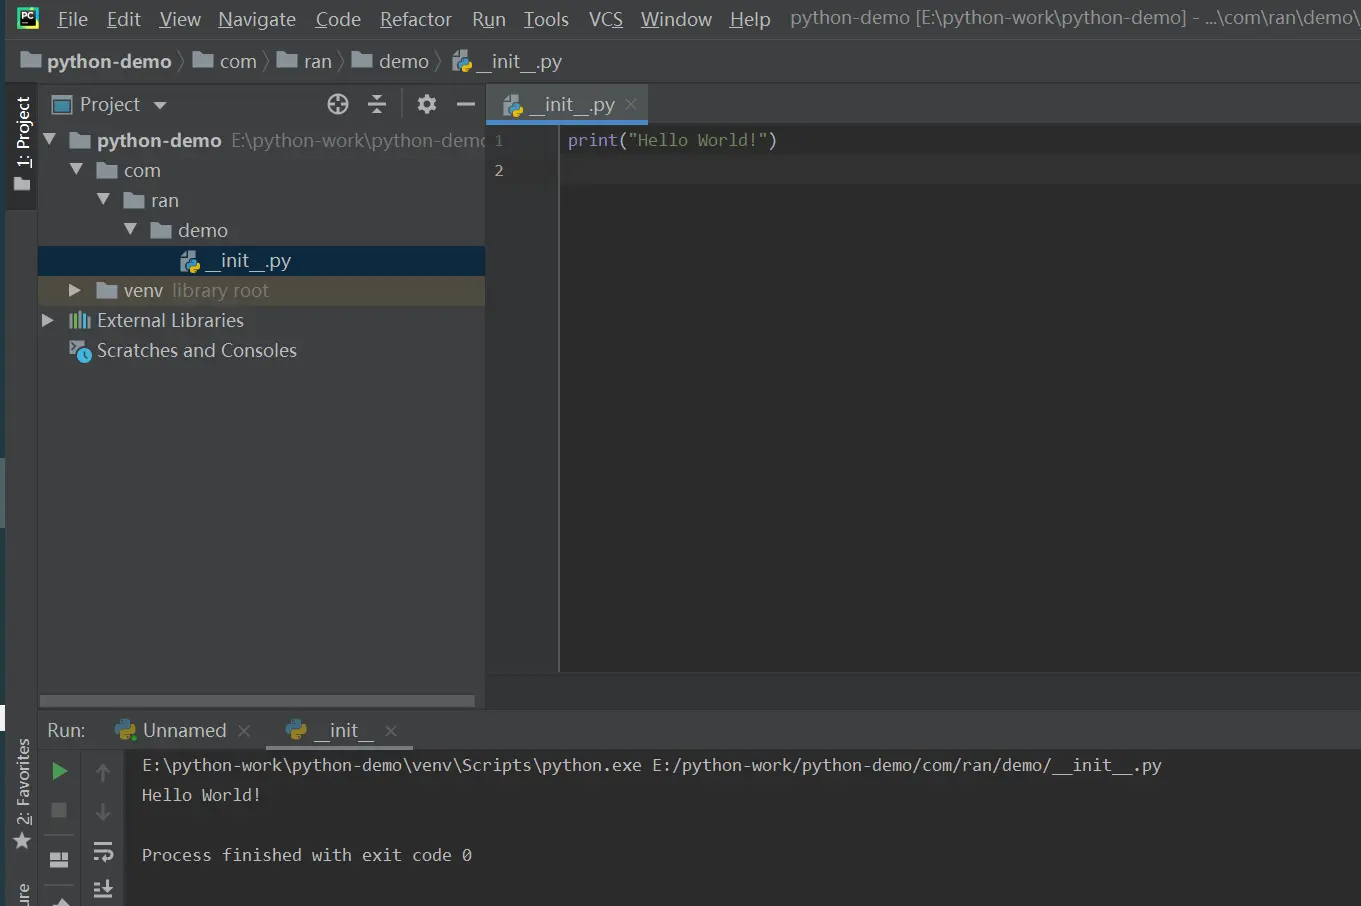The height and width of the screenshot is (906, 1361).
Task: Close the Unnamed run tab
Action: [244, 731]
